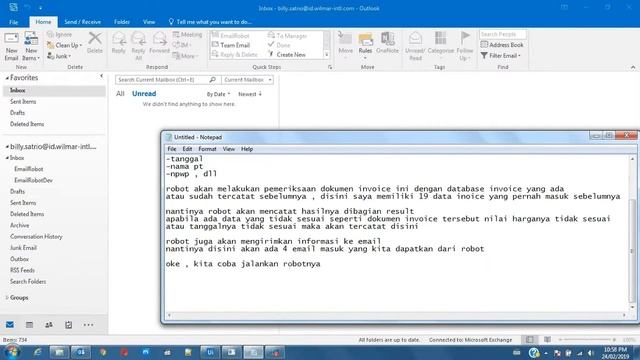Open the Notepad Edit menu
This screenshot has height=360, width=640.
[x=187, y=149]
